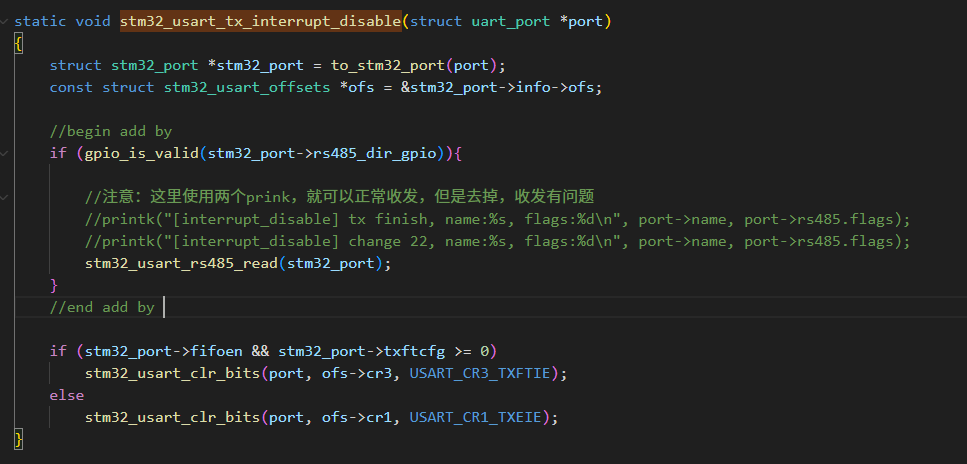The width and height of the screenshot is (967, 464).
Task: Collapse the gpio_is_valid if-block fold arrow
Action: (4, 154)
